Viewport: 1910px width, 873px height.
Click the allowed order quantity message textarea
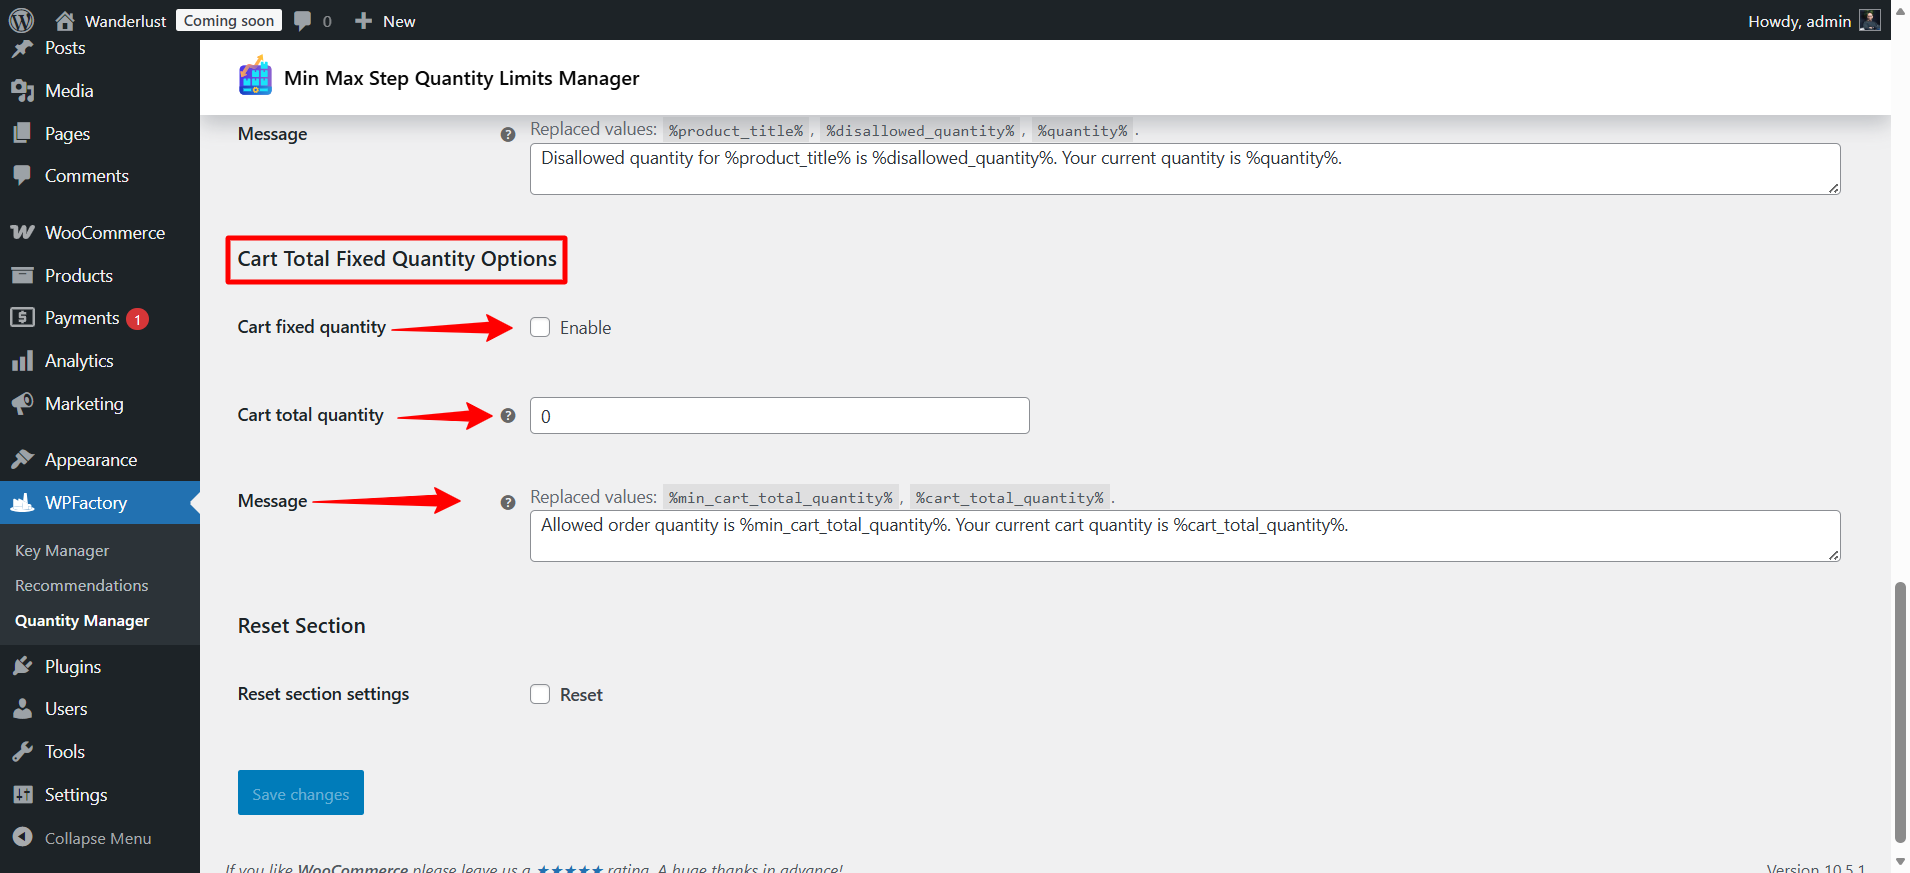point(1185,536)
